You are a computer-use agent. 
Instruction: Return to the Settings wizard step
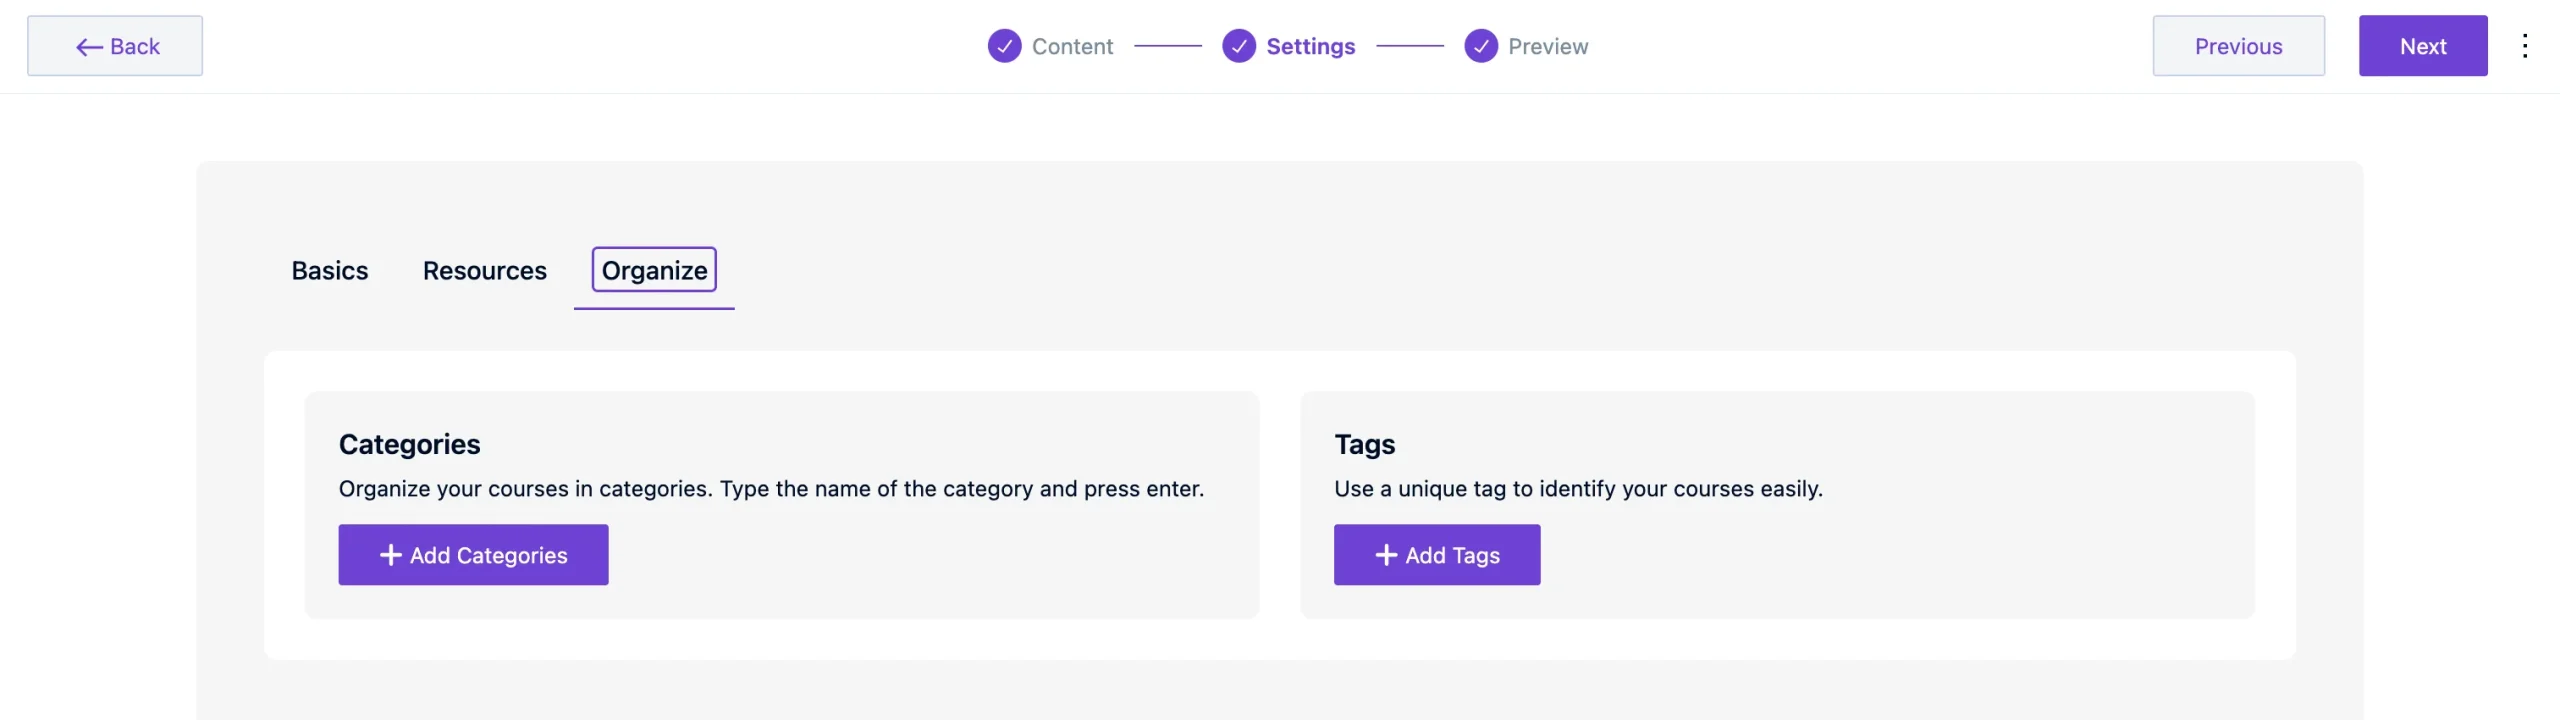tap(1310, 45)
